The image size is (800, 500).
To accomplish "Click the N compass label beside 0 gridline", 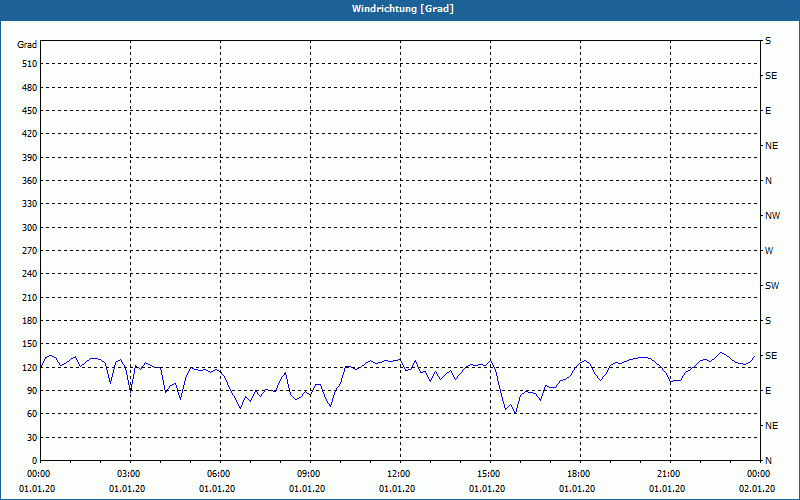I will click(768, 461).
